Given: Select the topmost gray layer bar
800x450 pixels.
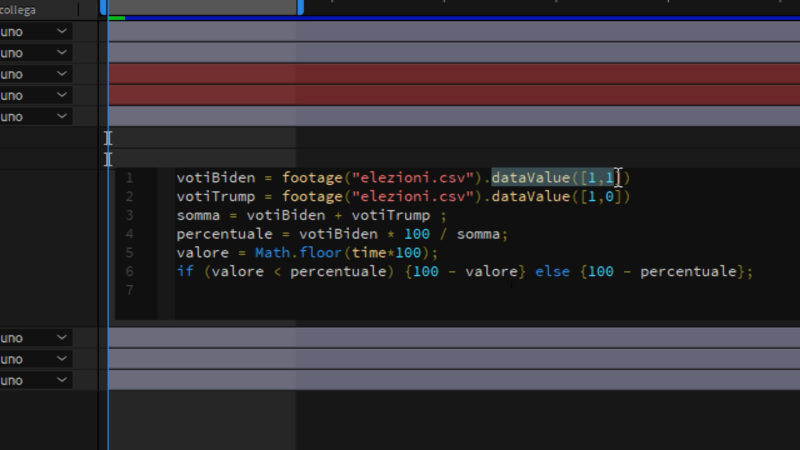Looking at the screenshot, I should pos(450,32).
